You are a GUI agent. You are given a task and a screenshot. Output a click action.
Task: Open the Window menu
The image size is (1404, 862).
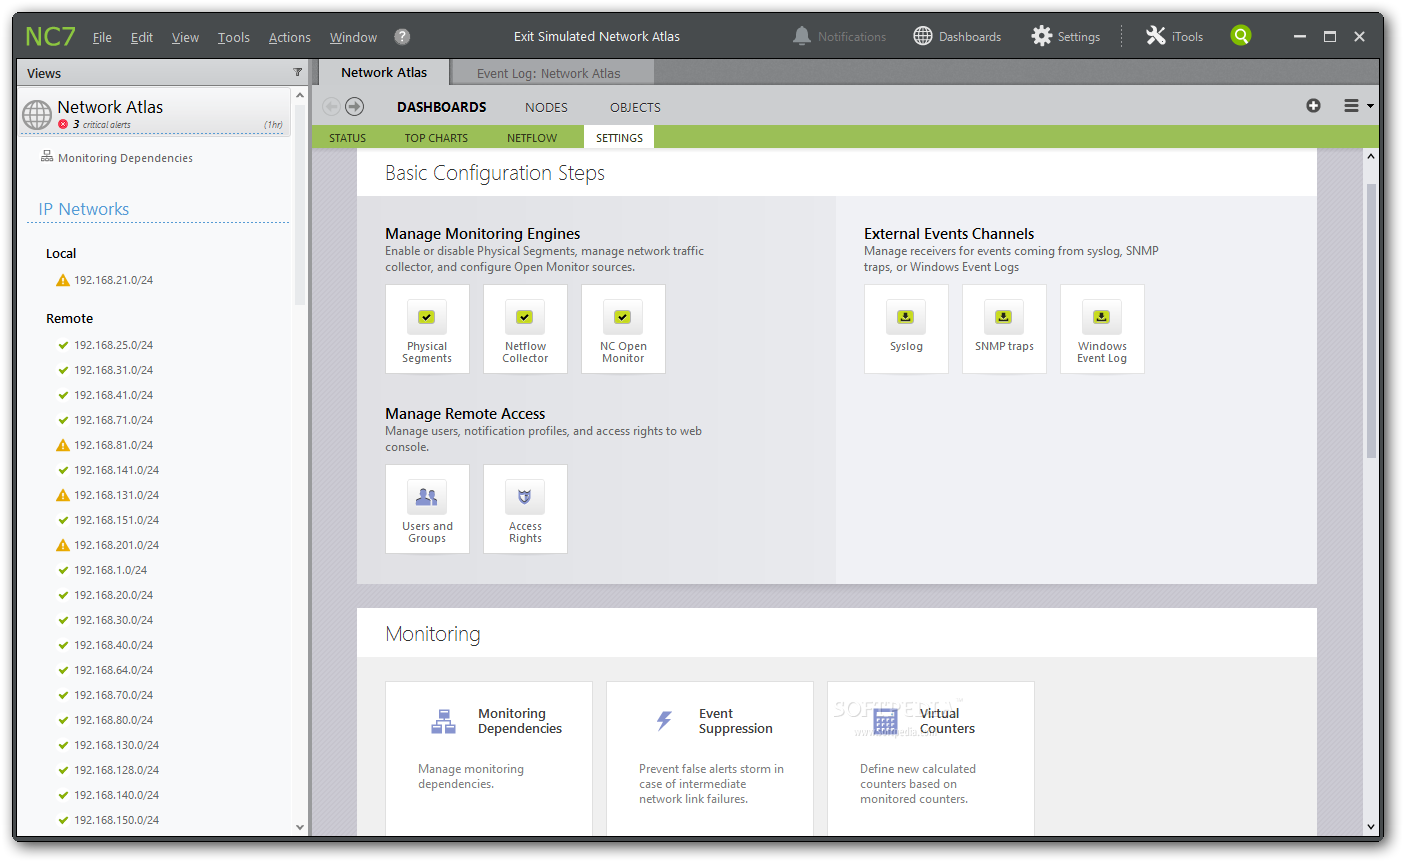click(x=353, y=38)
